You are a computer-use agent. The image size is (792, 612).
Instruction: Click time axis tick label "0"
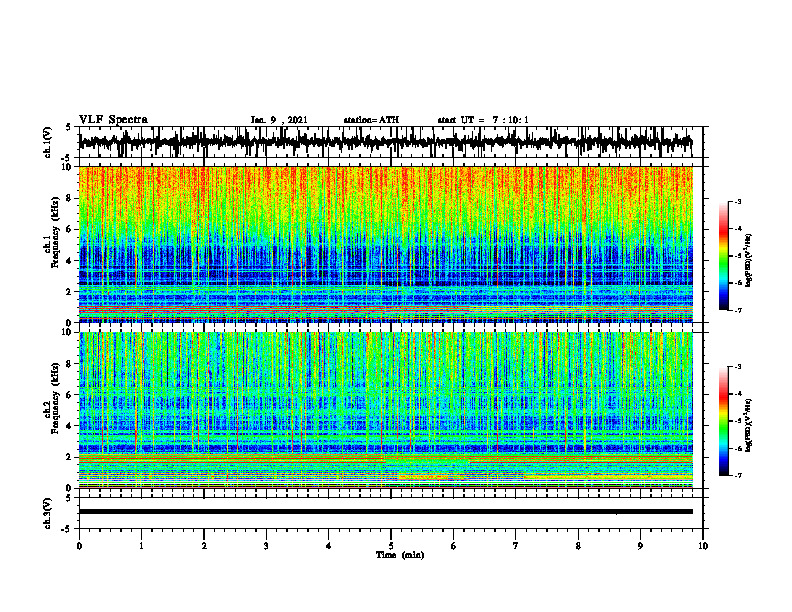pyautogui.click(x=79, y=546)
